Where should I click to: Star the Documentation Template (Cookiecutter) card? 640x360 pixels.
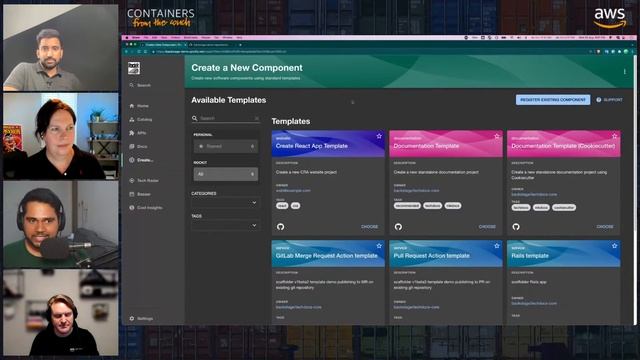point(614,136)
